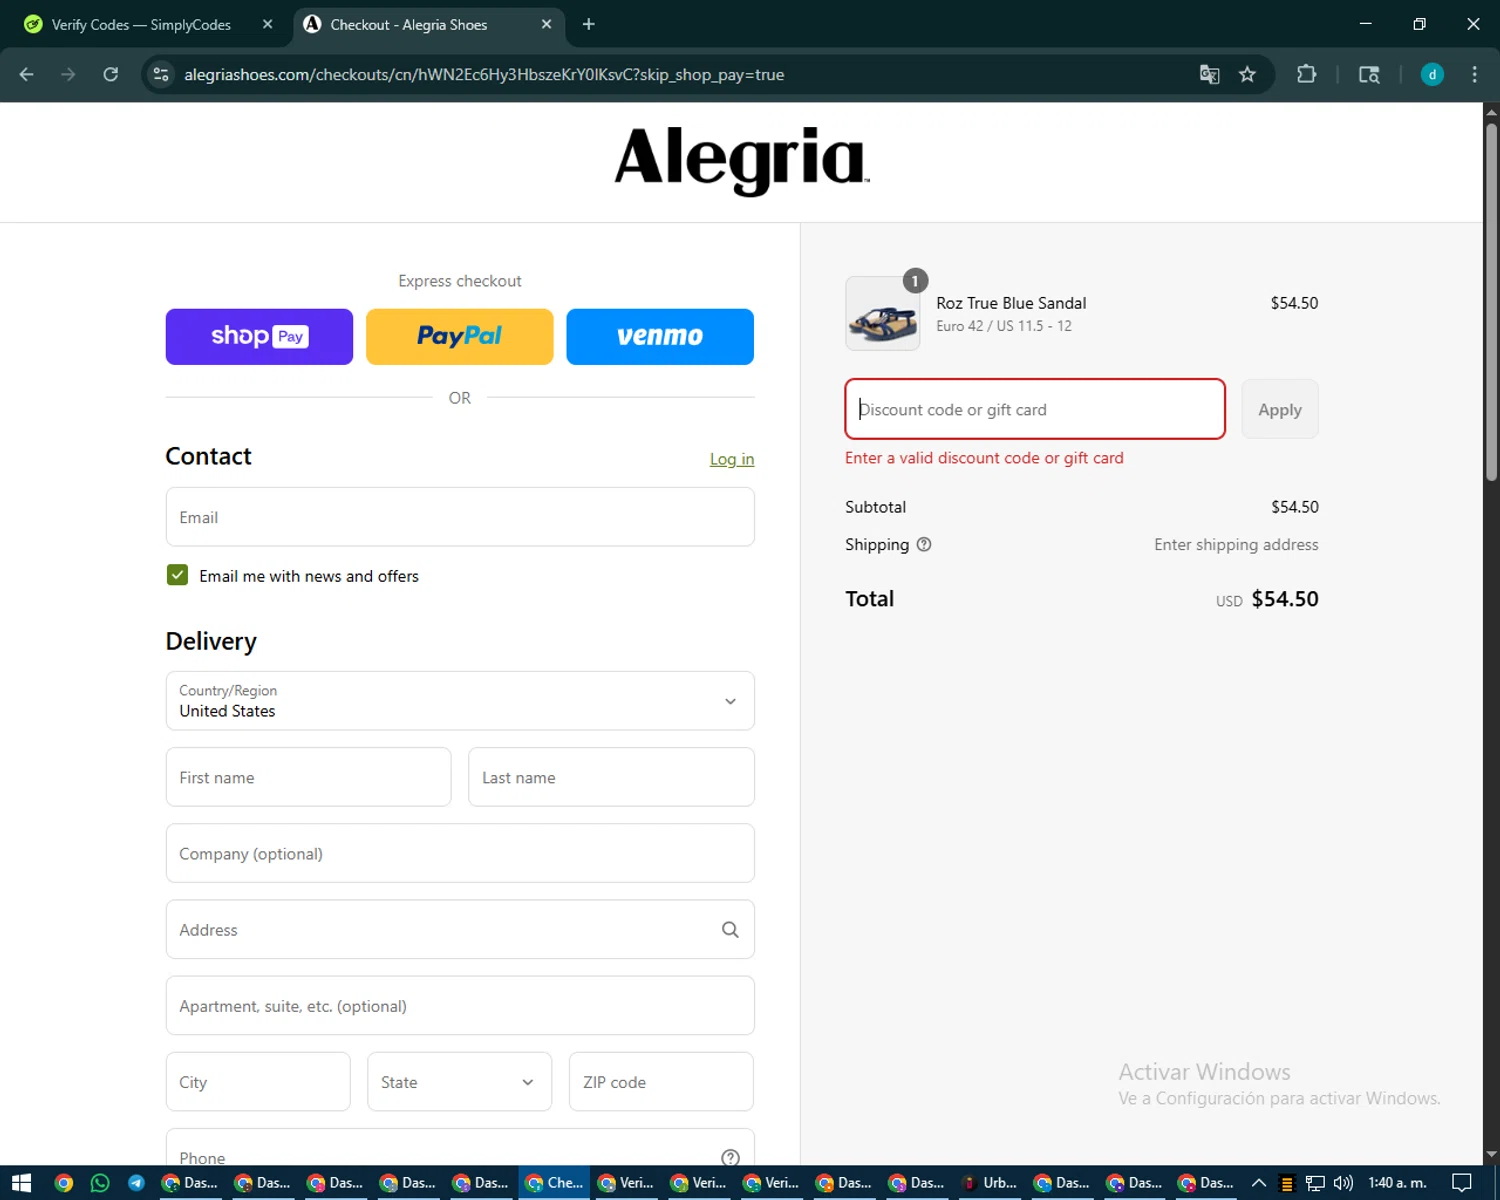Click the City field

click(258, 1082)
